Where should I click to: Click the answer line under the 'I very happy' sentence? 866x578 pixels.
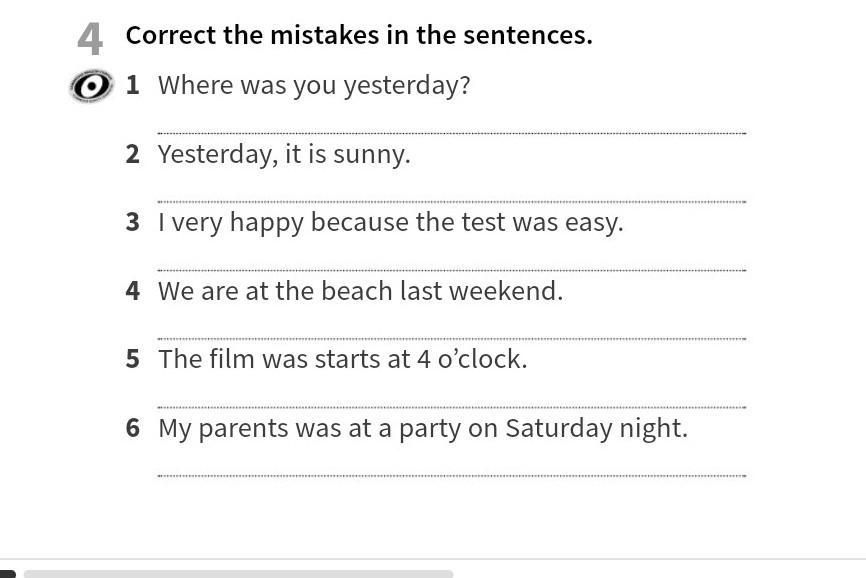(451, 269)
